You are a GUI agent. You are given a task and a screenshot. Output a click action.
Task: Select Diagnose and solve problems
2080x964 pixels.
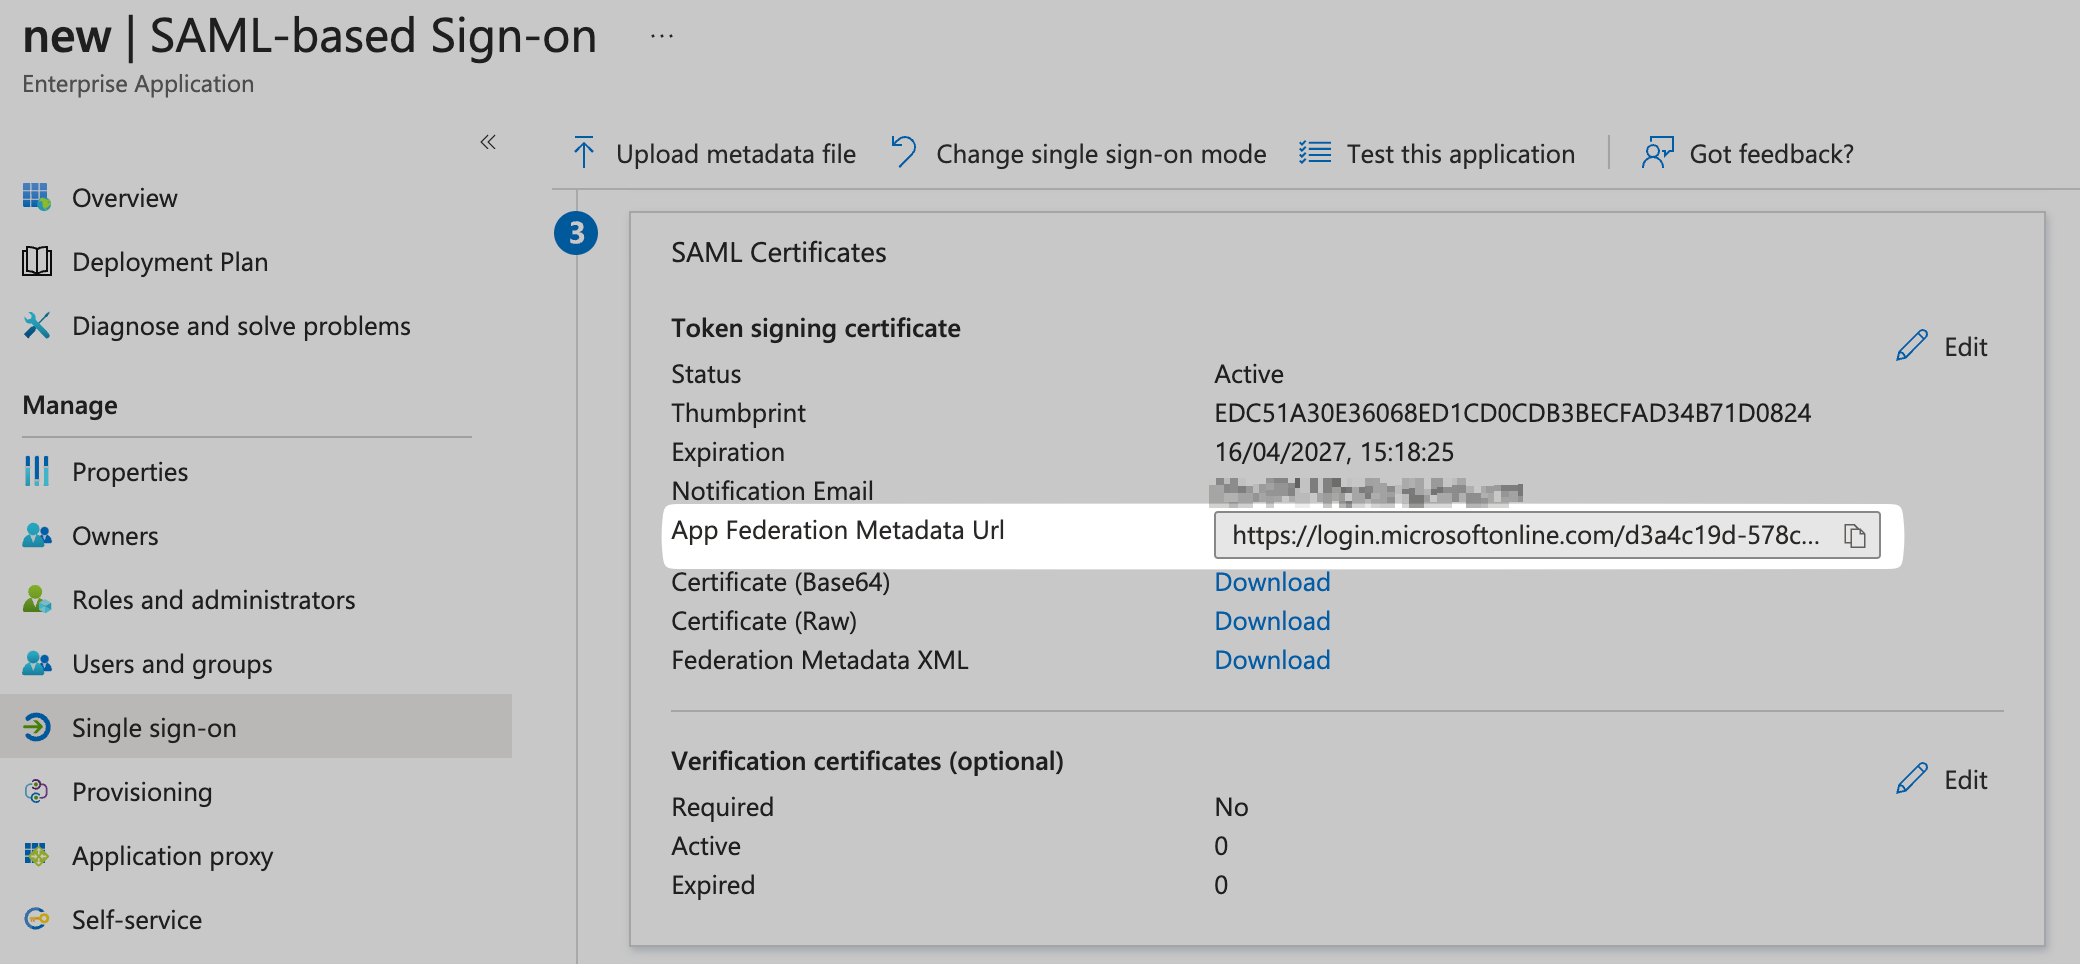click(240, 325)
